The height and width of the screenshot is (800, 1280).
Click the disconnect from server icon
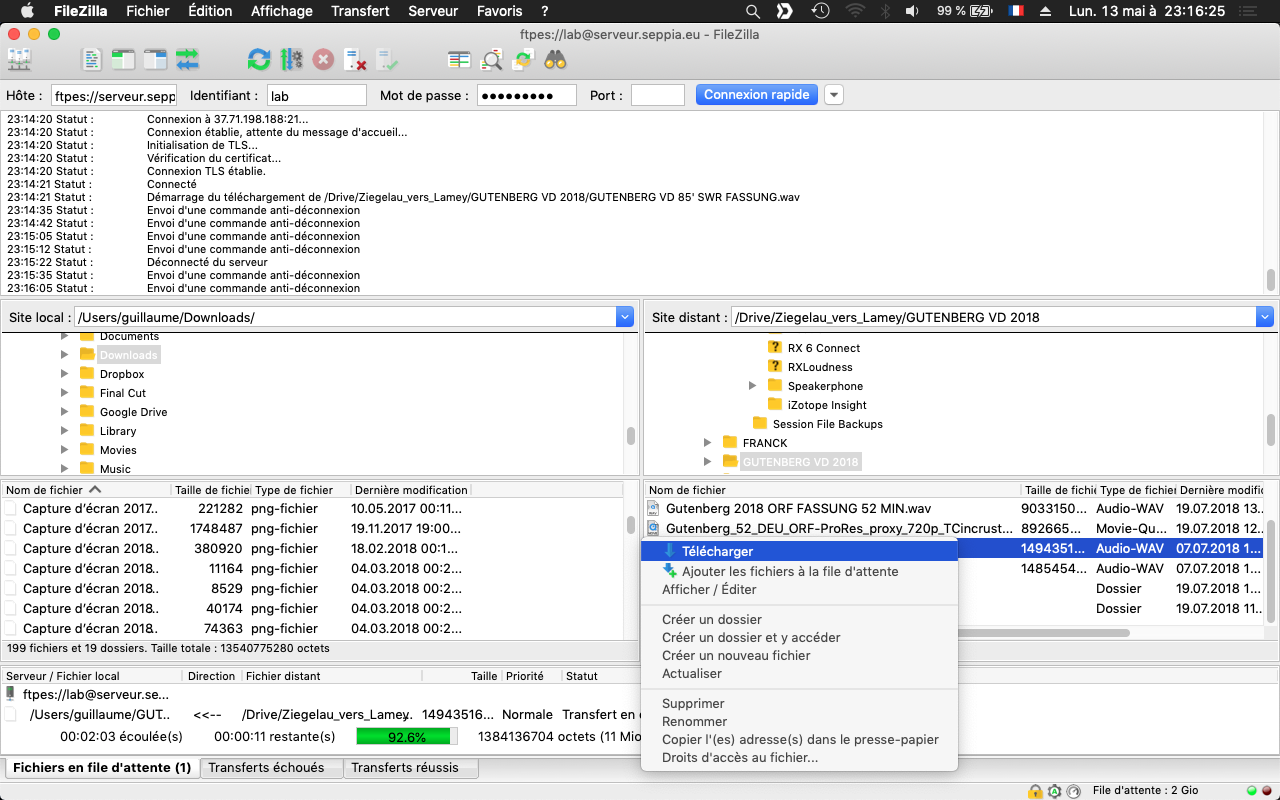[x=355, y=60]
